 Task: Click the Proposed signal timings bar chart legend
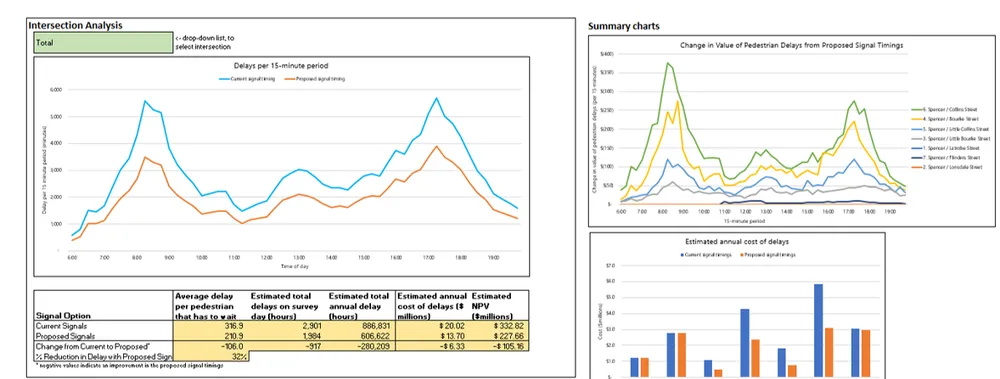coord(767,255)
